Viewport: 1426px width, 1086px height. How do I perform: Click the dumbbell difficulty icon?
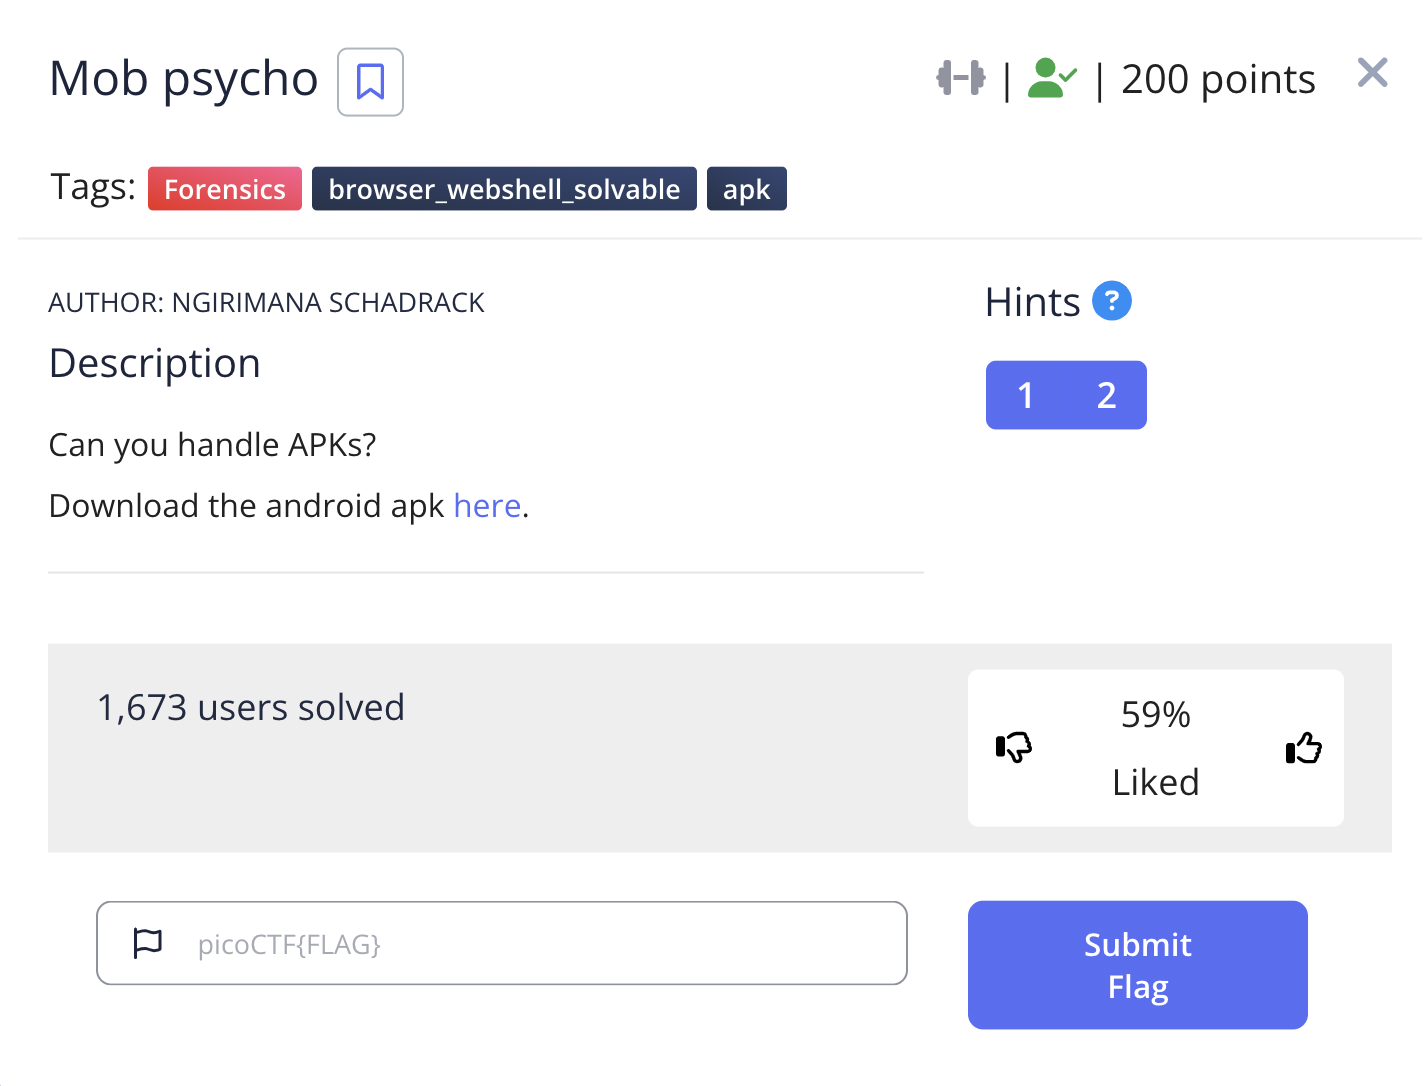point(960,78)
